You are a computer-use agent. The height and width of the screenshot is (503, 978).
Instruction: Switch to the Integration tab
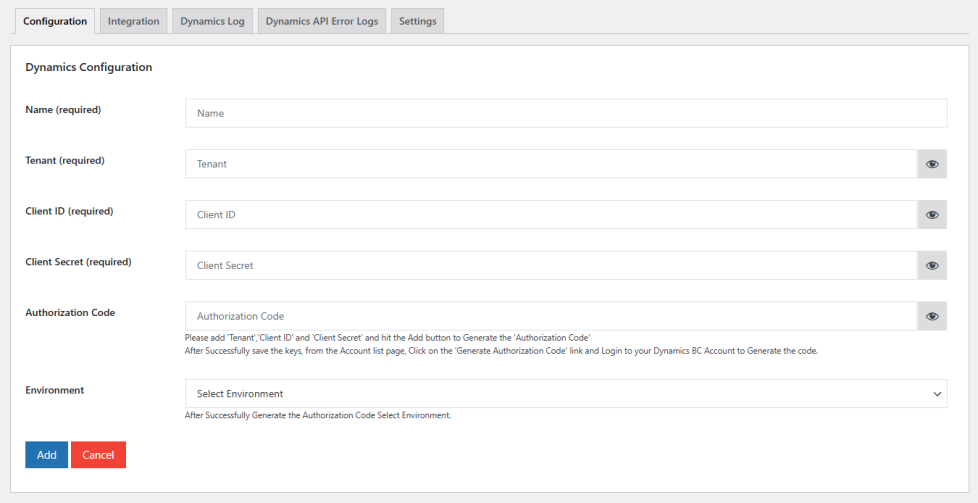coord(133,21)
